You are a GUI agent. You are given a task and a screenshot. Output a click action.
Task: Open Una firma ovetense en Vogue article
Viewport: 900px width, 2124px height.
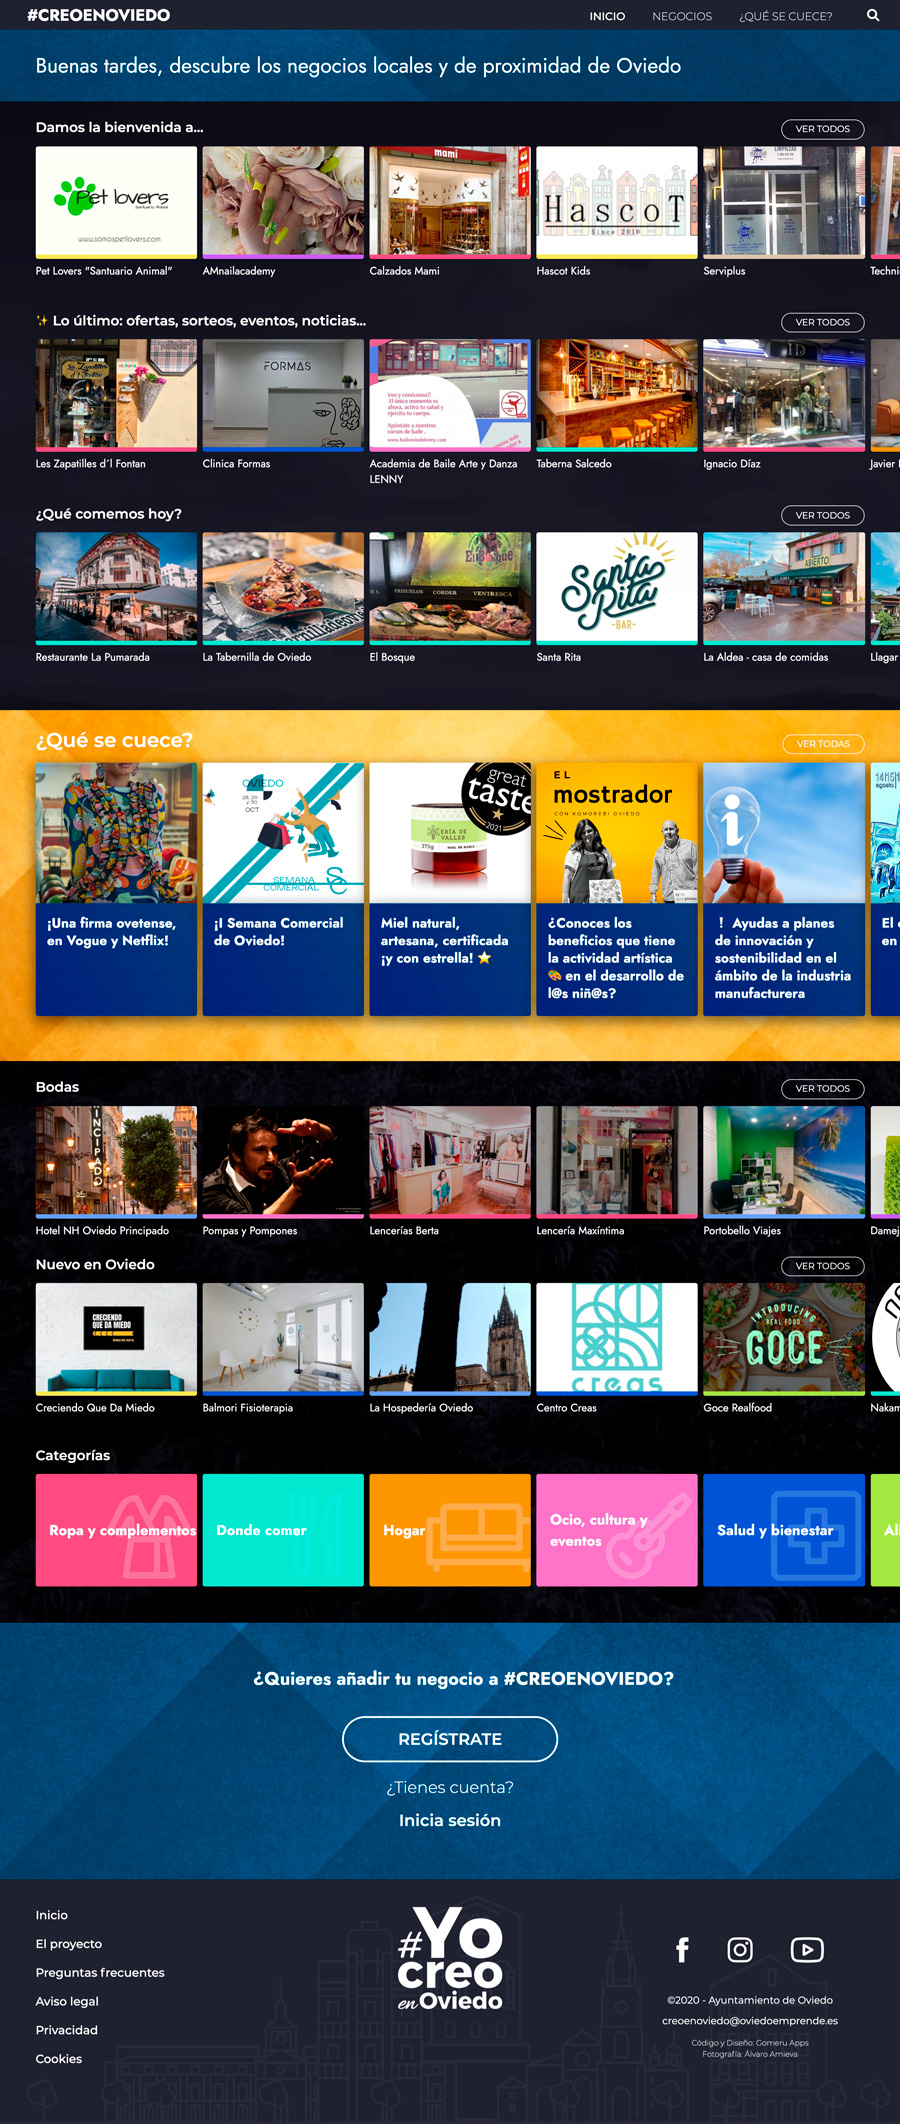(x=116, y=889)
